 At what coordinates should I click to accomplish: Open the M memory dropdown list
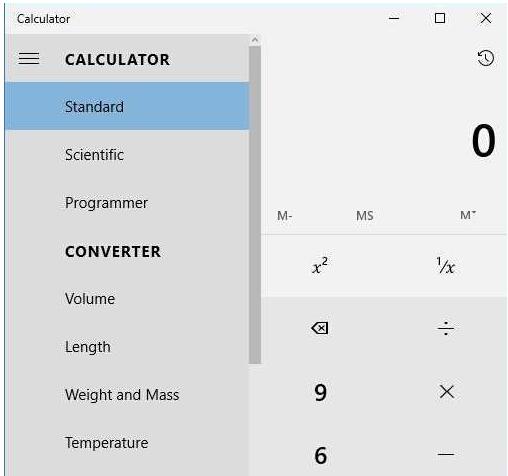(x=468, y=215)
